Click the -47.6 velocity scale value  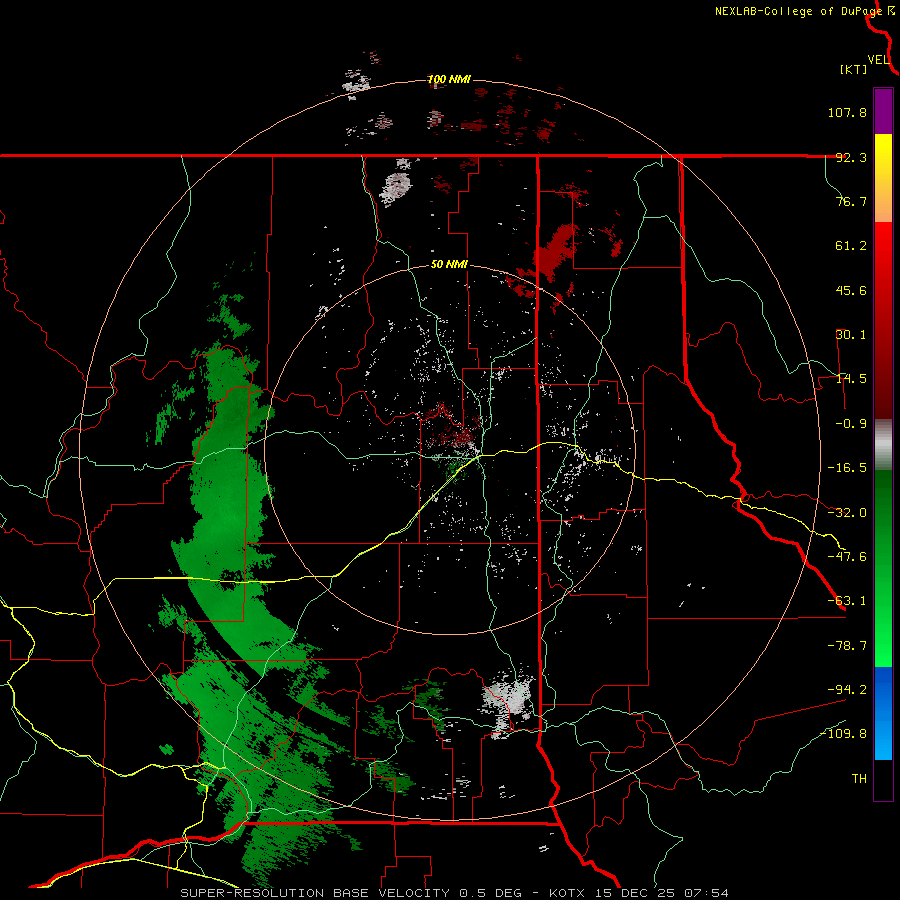847,557
